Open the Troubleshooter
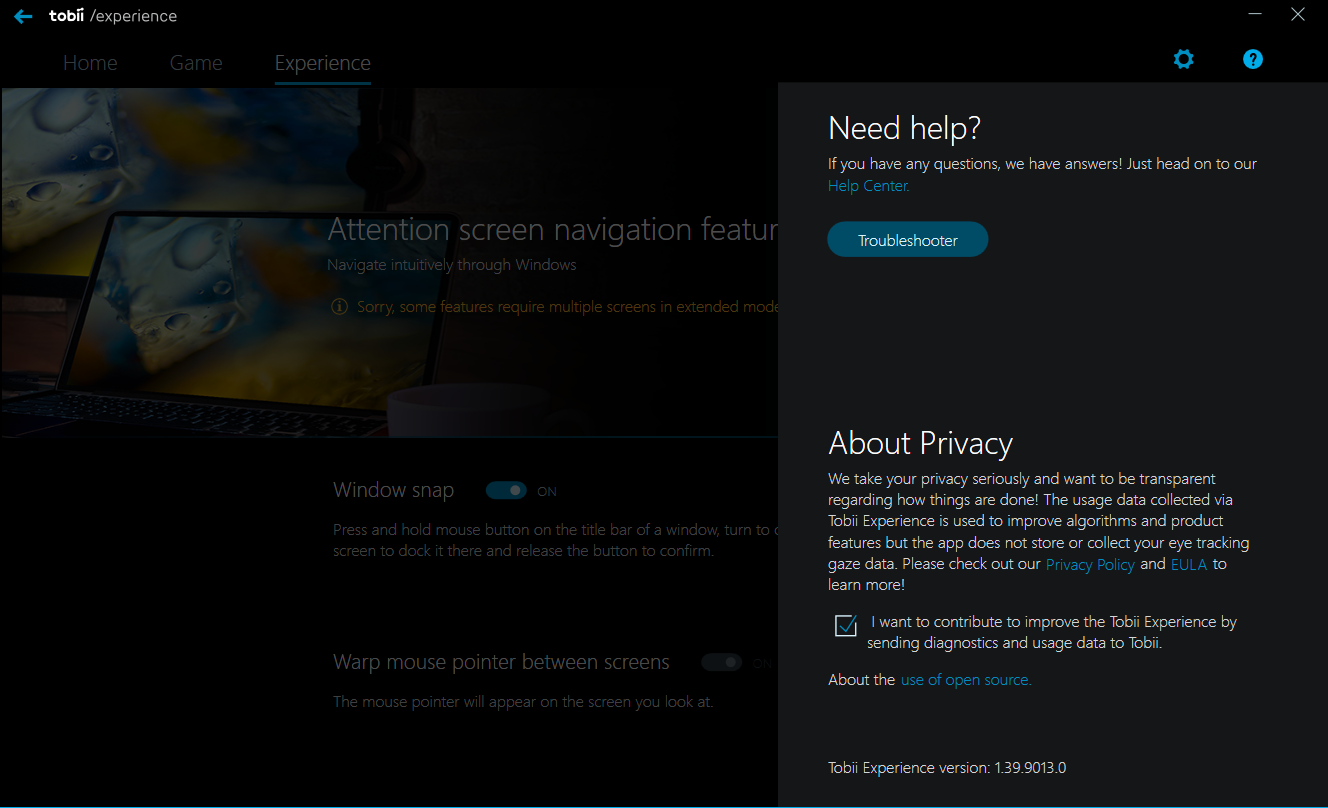The width and height of the screenshot is (1328, 808). click(x=907, y=240)
